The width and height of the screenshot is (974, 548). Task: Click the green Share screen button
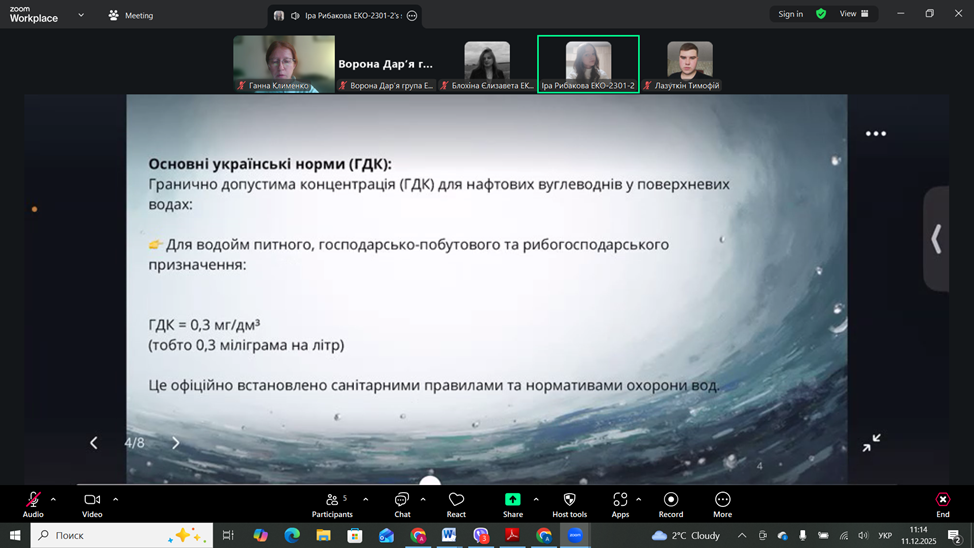[513, 503]
